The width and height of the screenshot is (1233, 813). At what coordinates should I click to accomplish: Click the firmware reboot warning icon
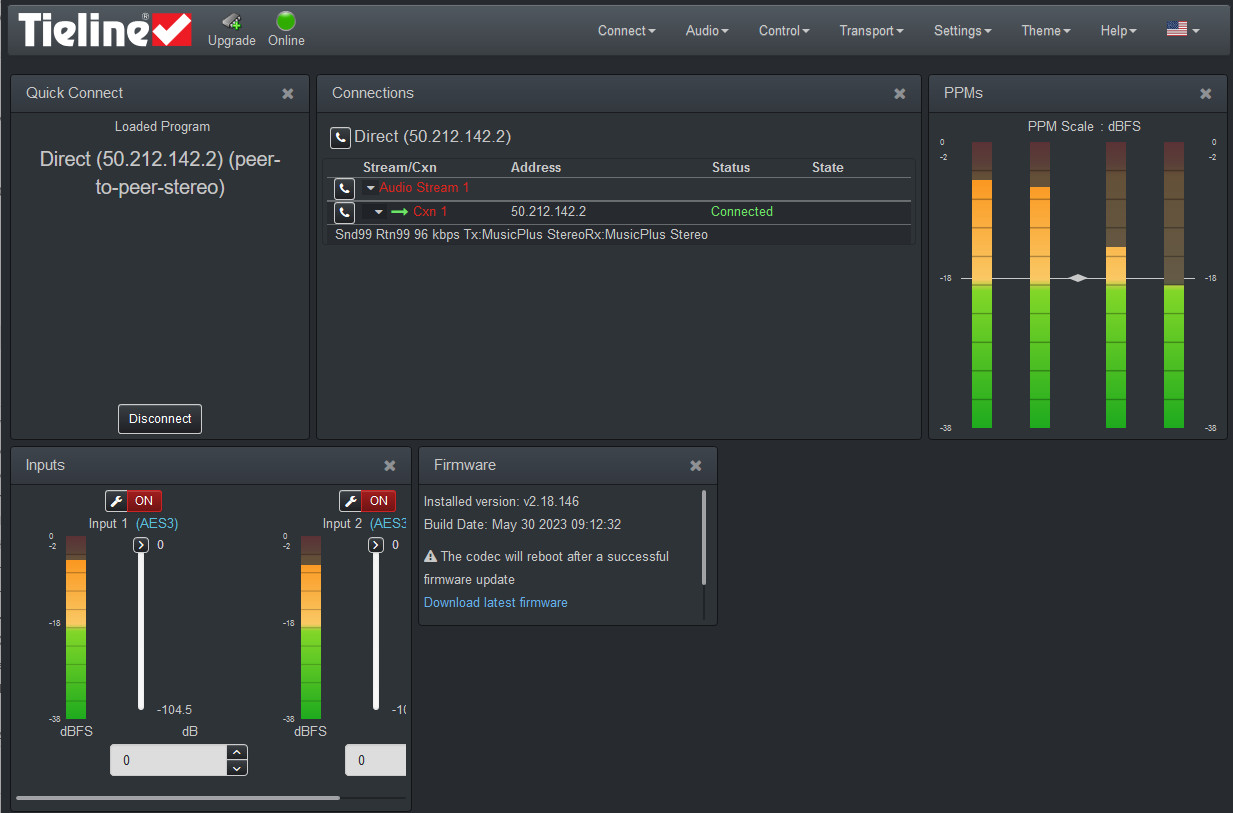[x=430, y=556]
